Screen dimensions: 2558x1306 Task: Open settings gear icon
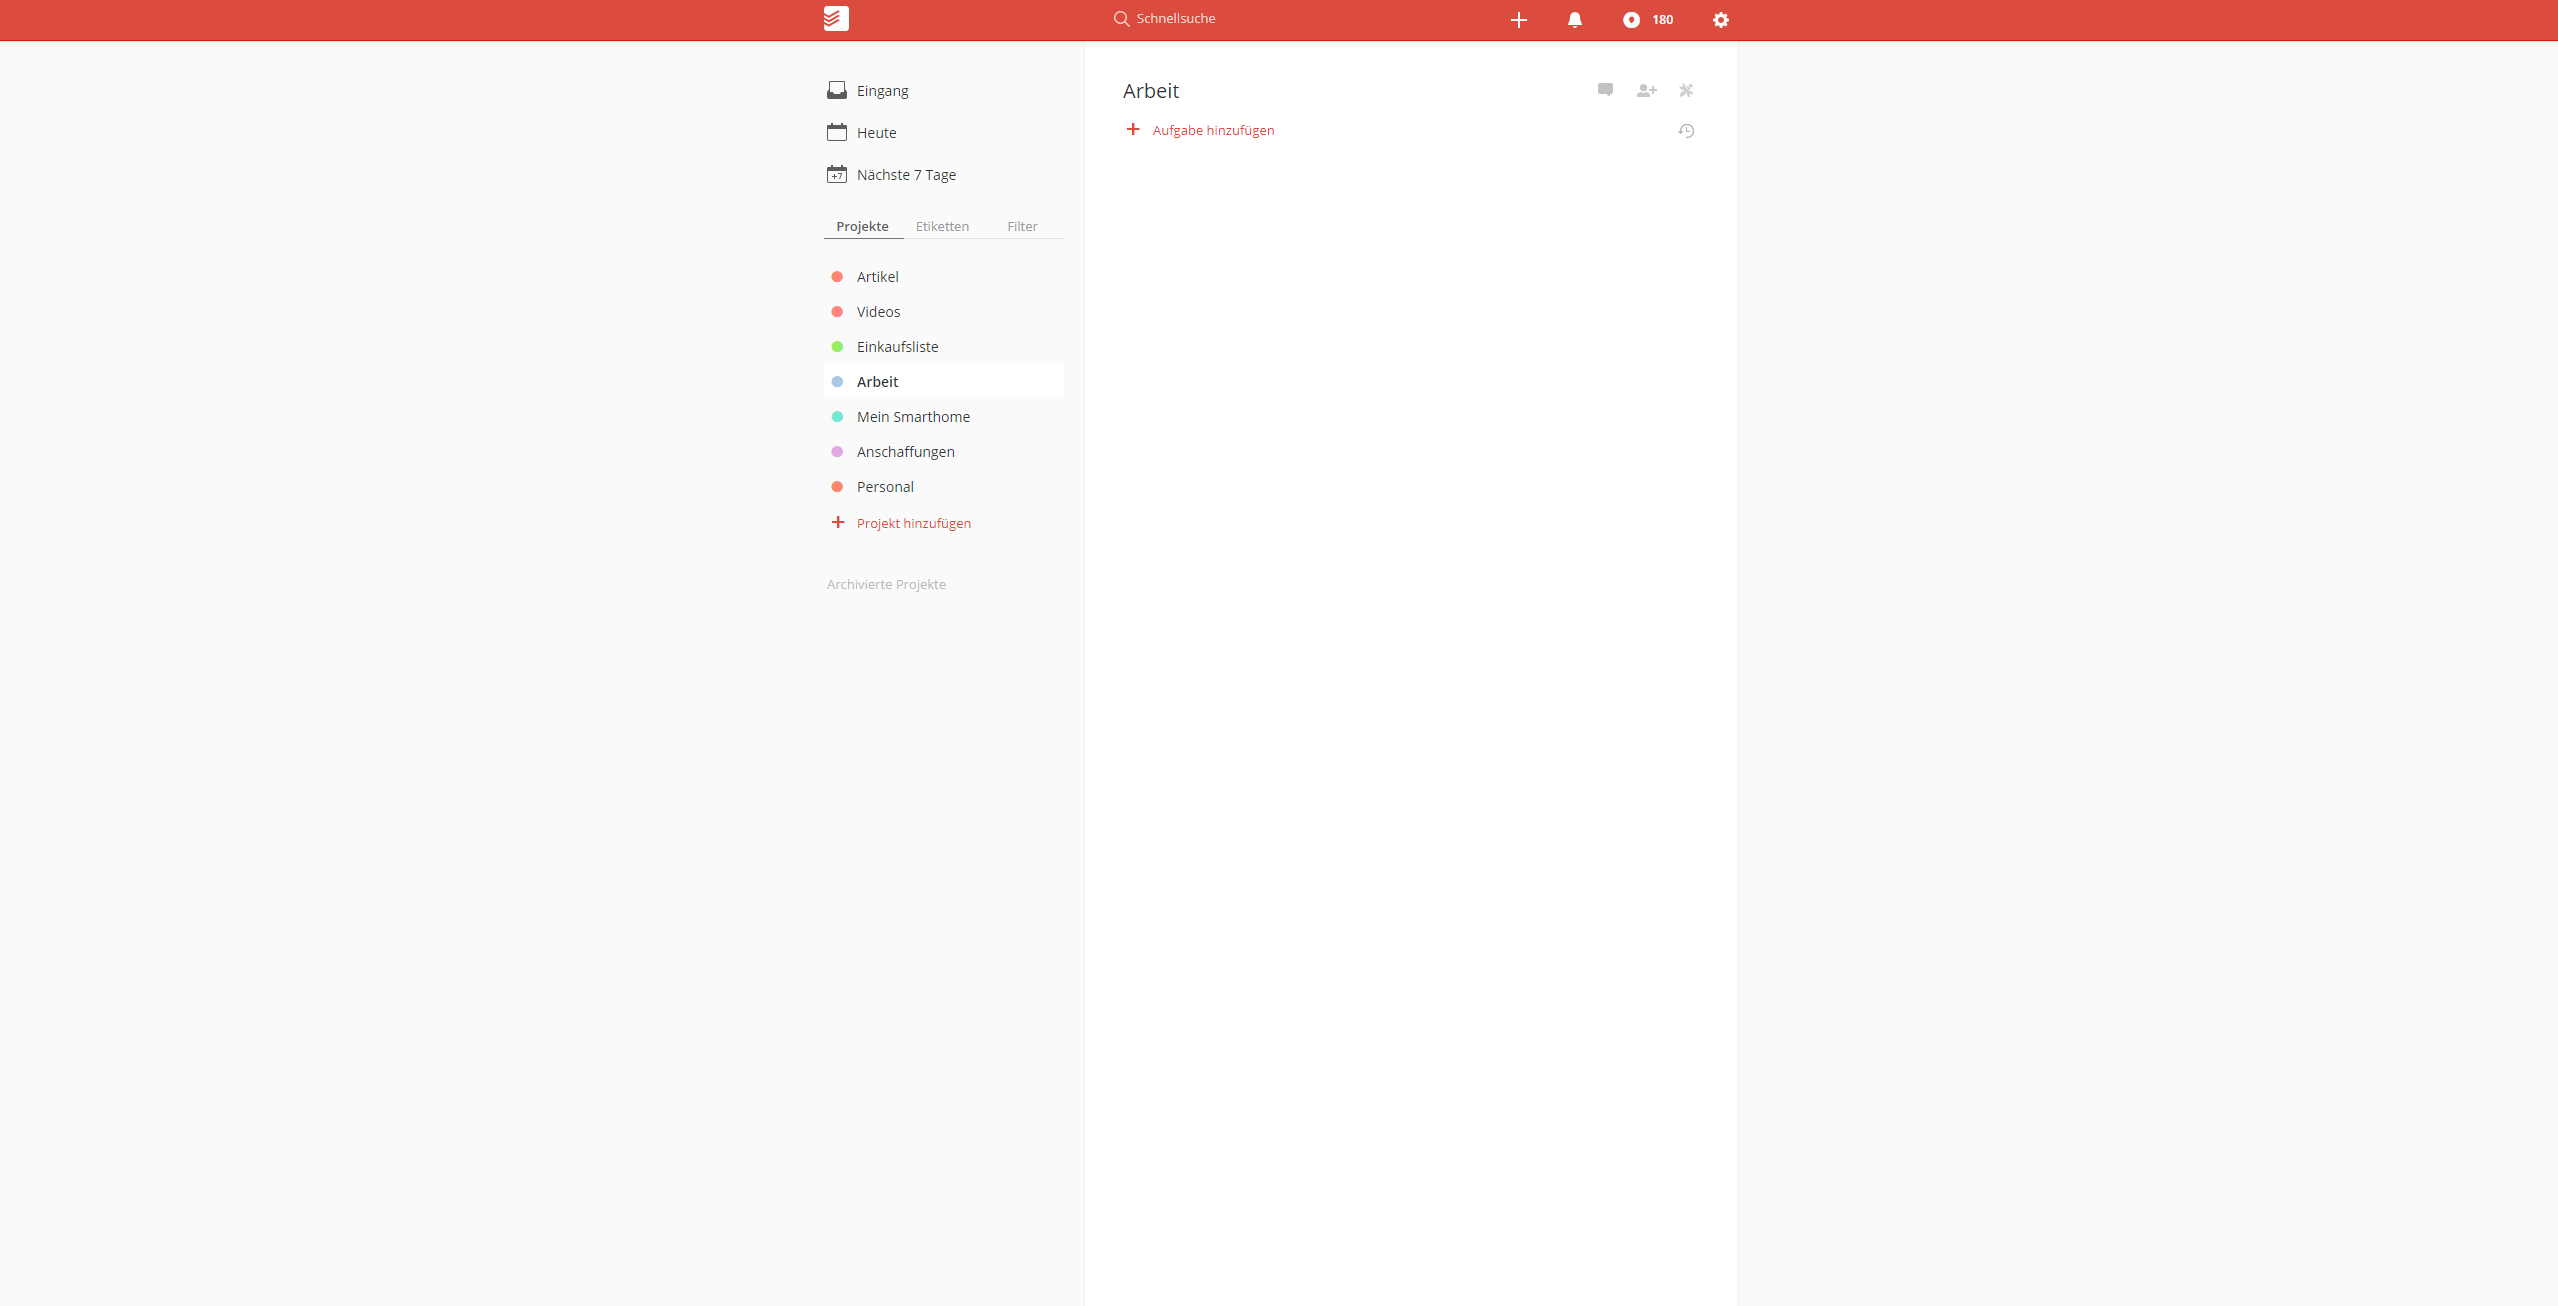point(1720,20)
